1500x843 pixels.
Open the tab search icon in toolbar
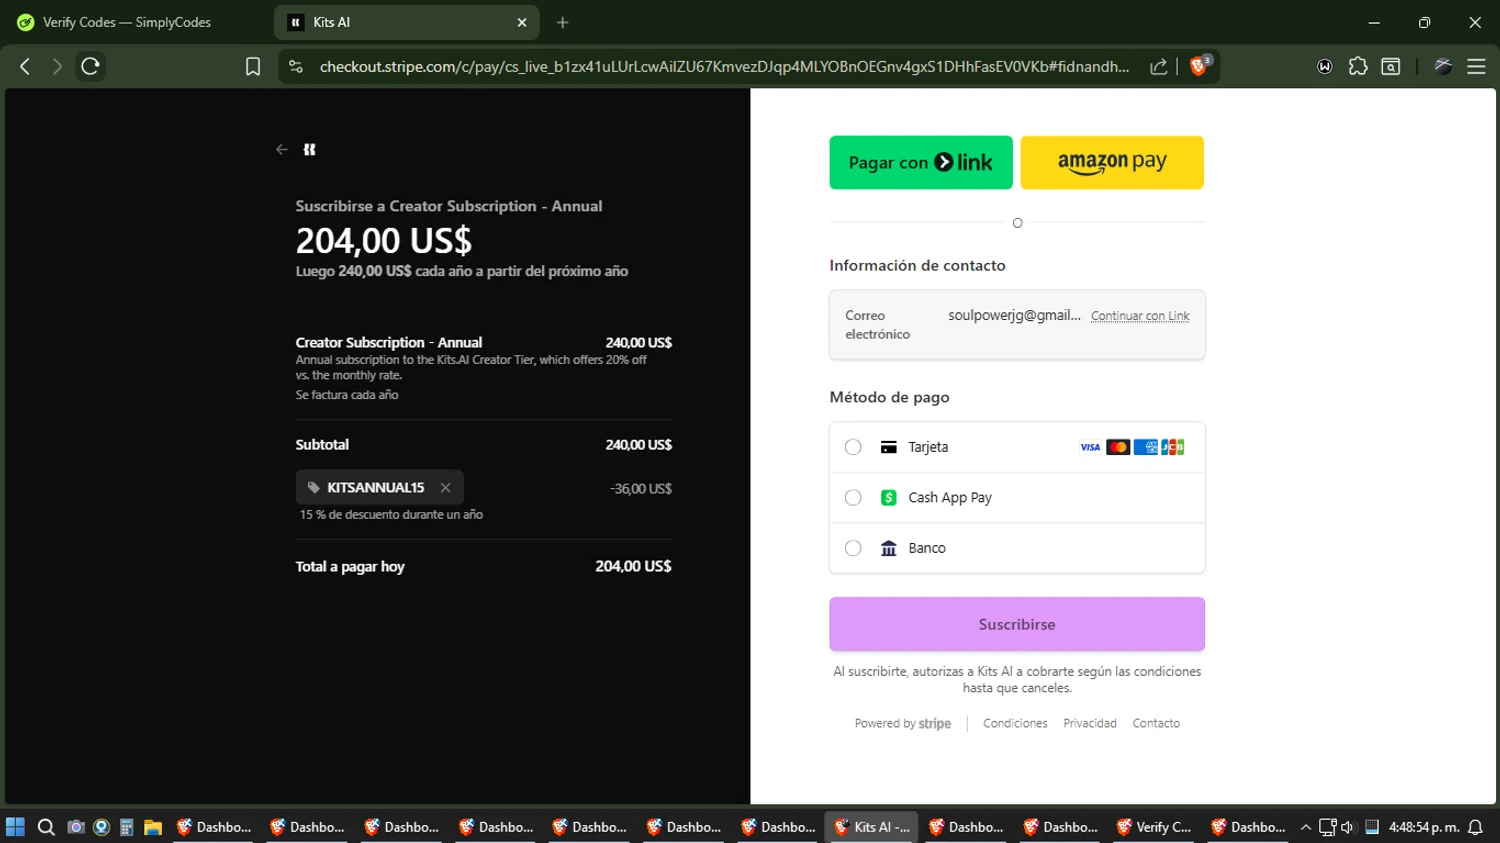pos(1391,66)
